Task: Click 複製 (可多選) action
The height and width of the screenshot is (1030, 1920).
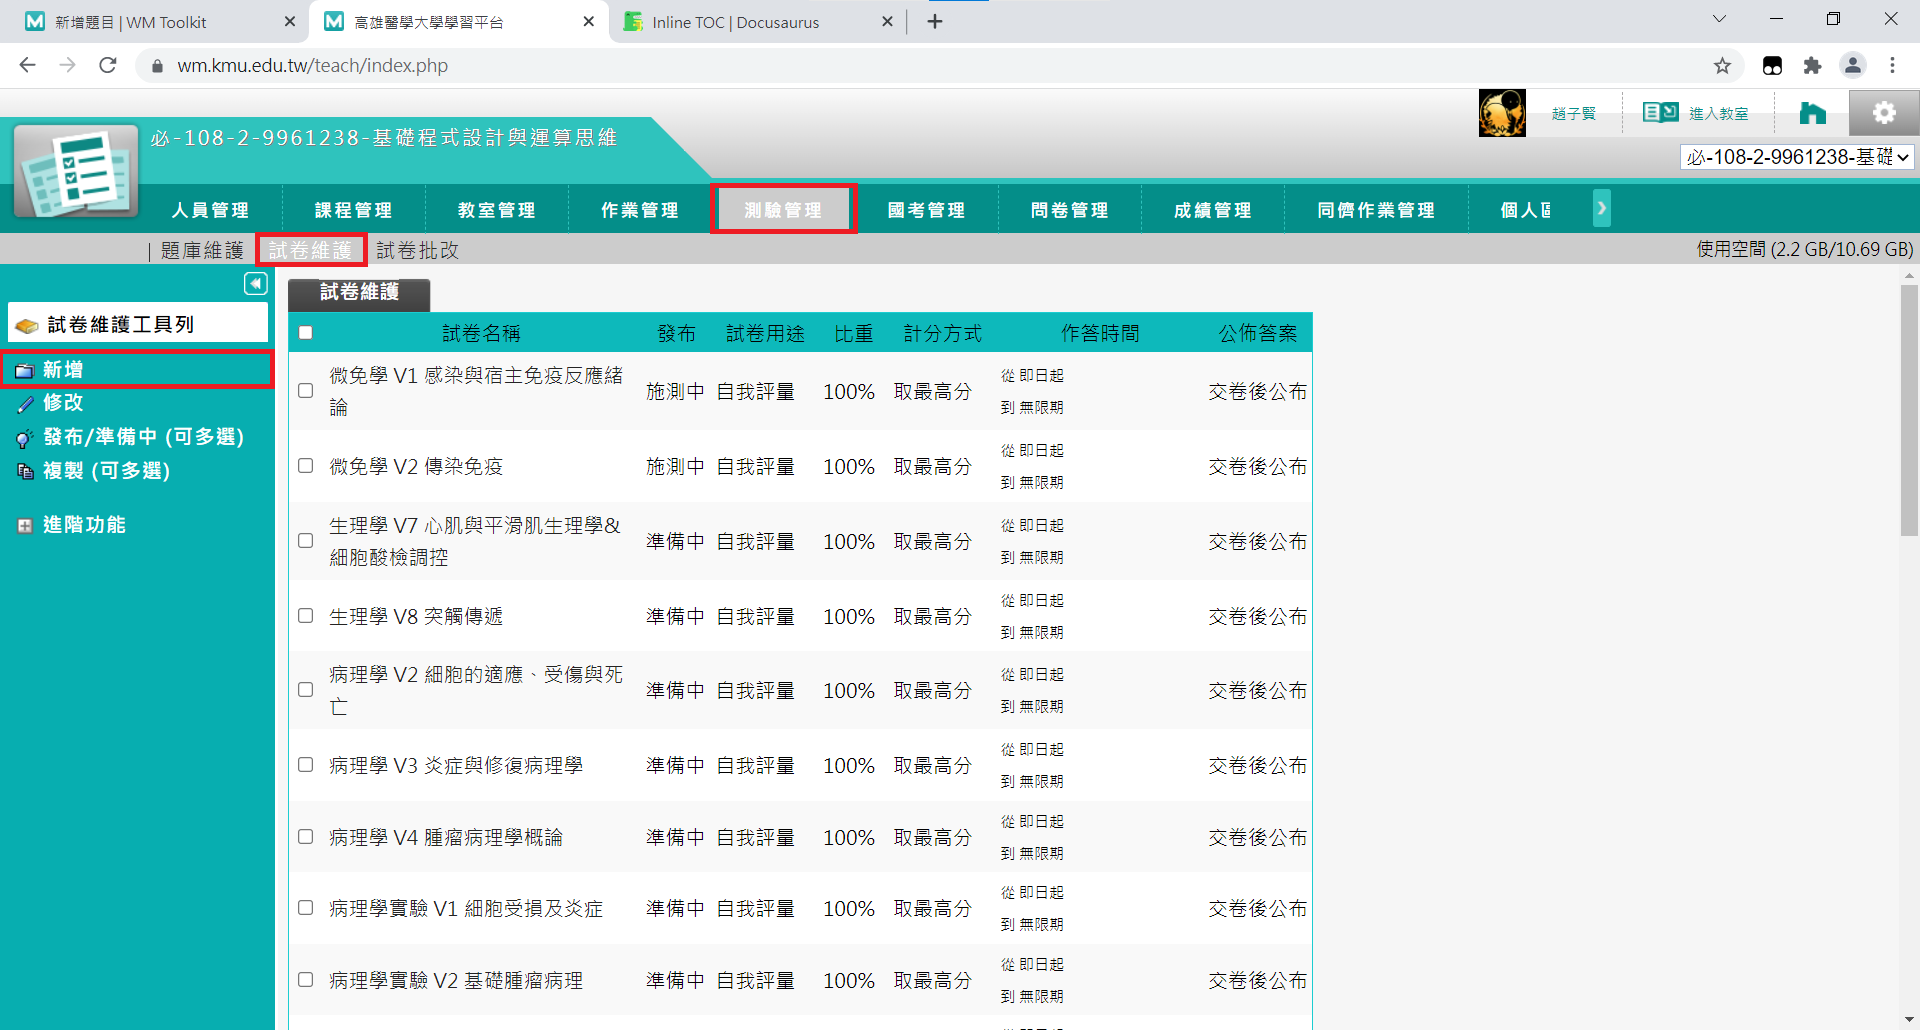Action: pos(106,470)
